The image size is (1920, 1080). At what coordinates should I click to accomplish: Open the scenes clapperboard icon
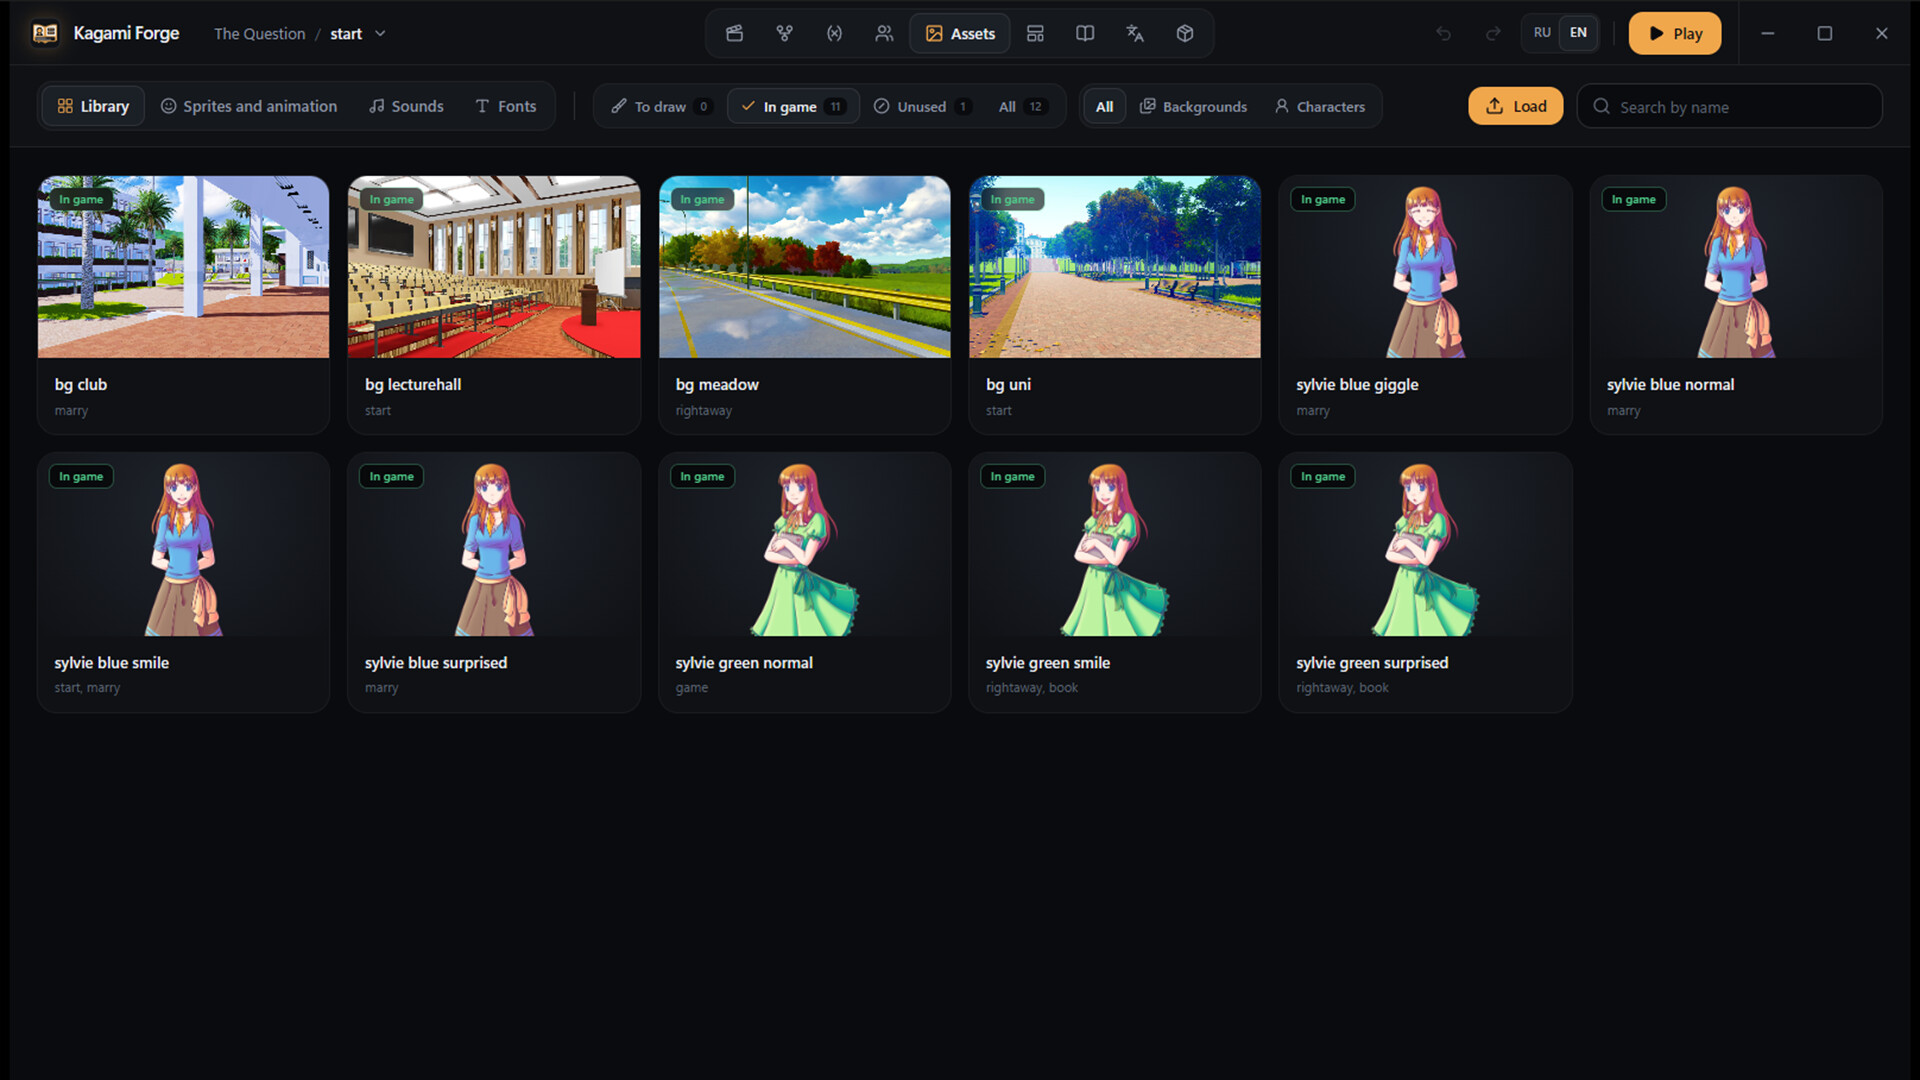pos(734,33)
